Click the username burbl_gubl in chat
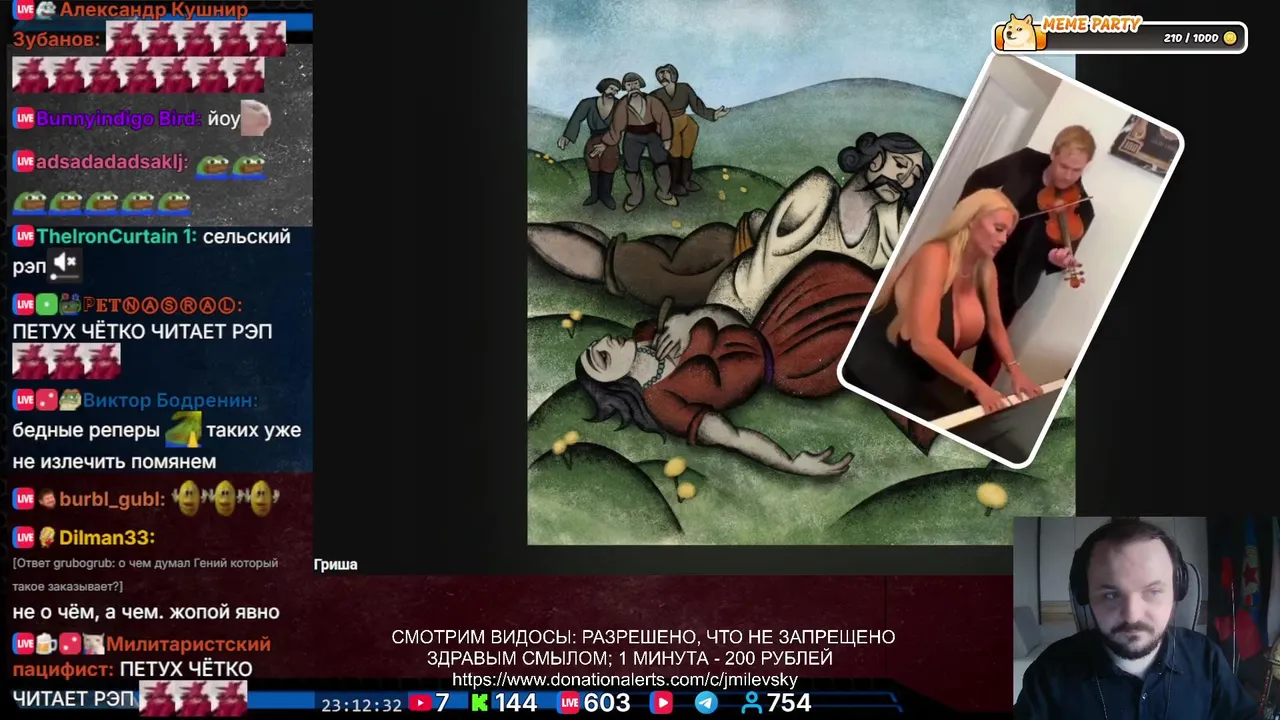 coord(111,499)
